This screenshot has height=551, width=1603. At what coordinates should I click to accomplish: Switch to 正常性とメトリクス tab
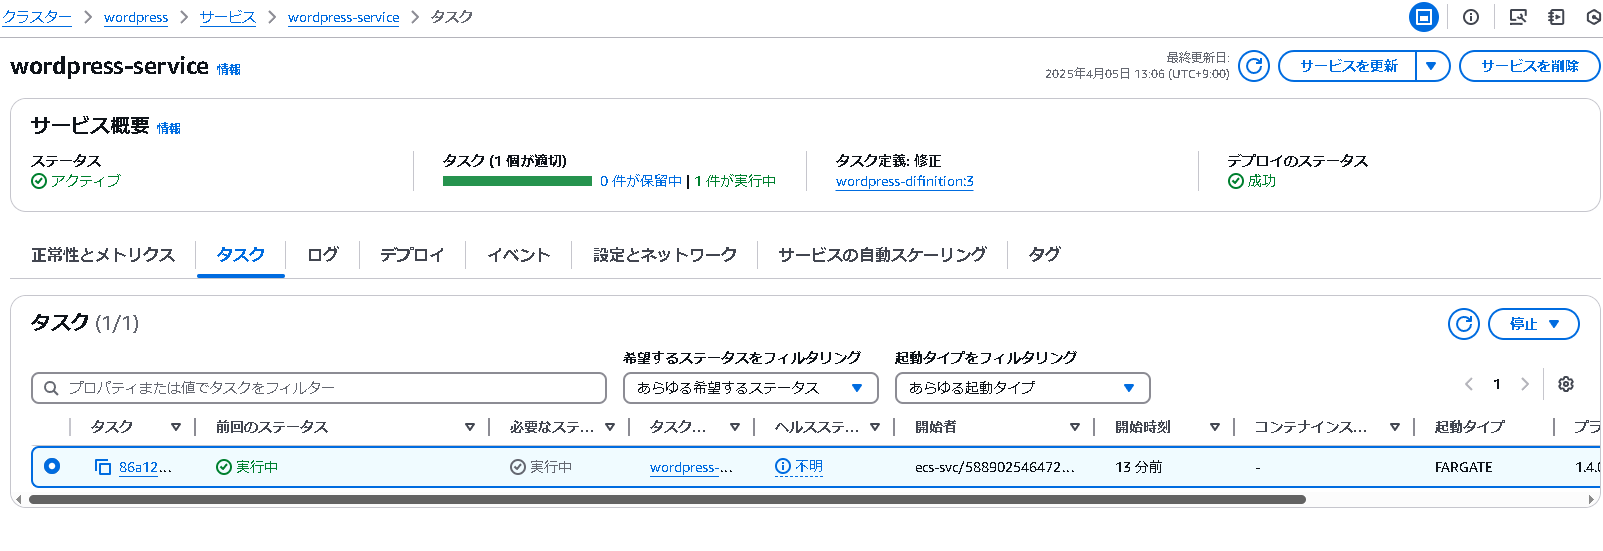click(x=103, y=255)
